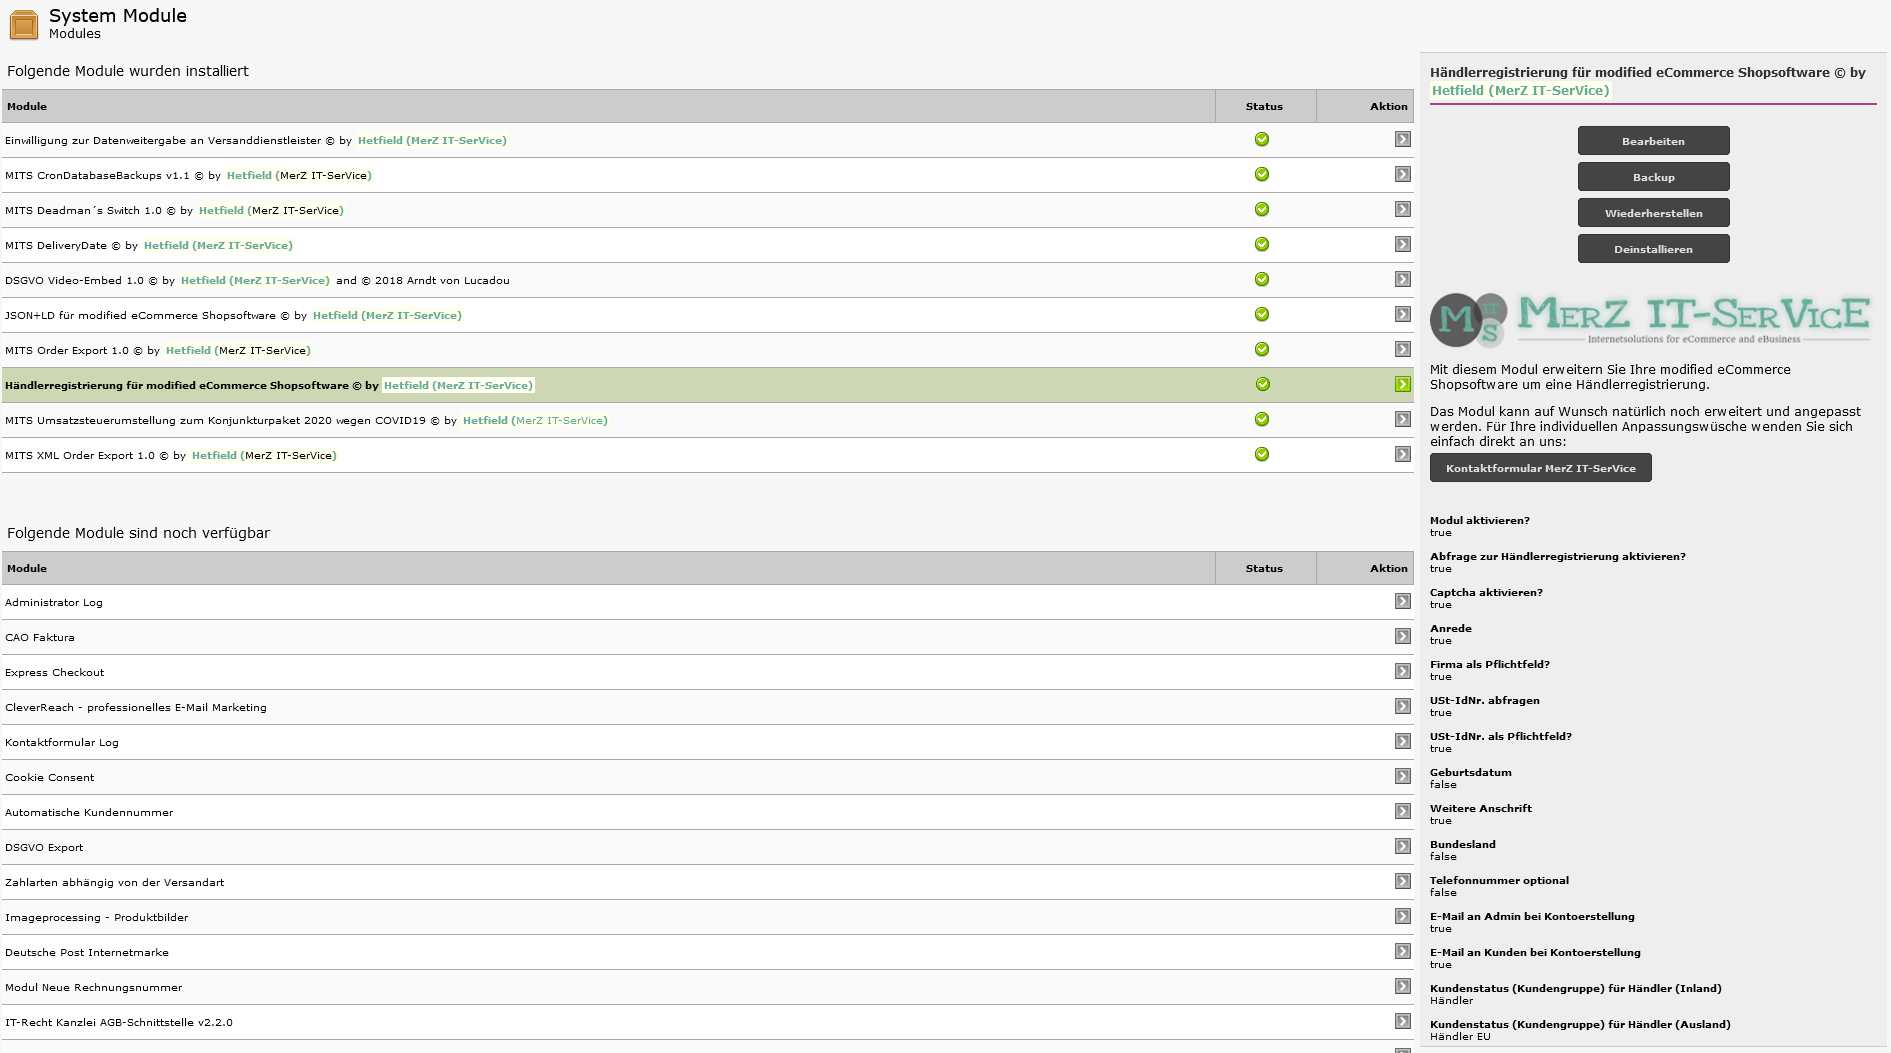Click the green status icon of Einwilligung zur Datenweitergabe

click(1262, 139)
